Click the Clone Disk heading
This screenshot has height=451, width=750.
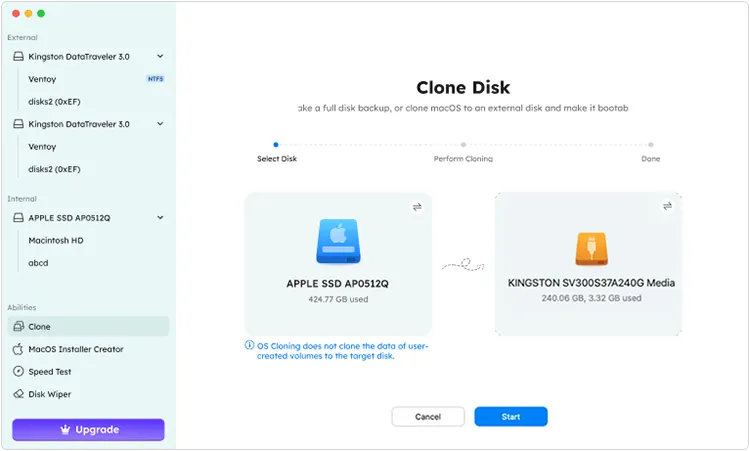(x=463, y=88)
